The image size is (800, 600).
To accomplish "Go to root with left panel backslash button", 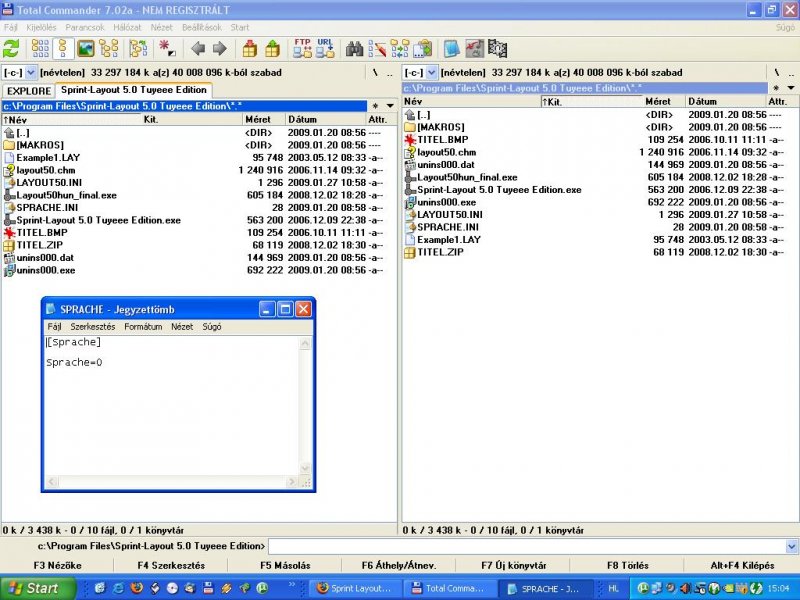I will point(375,72).
